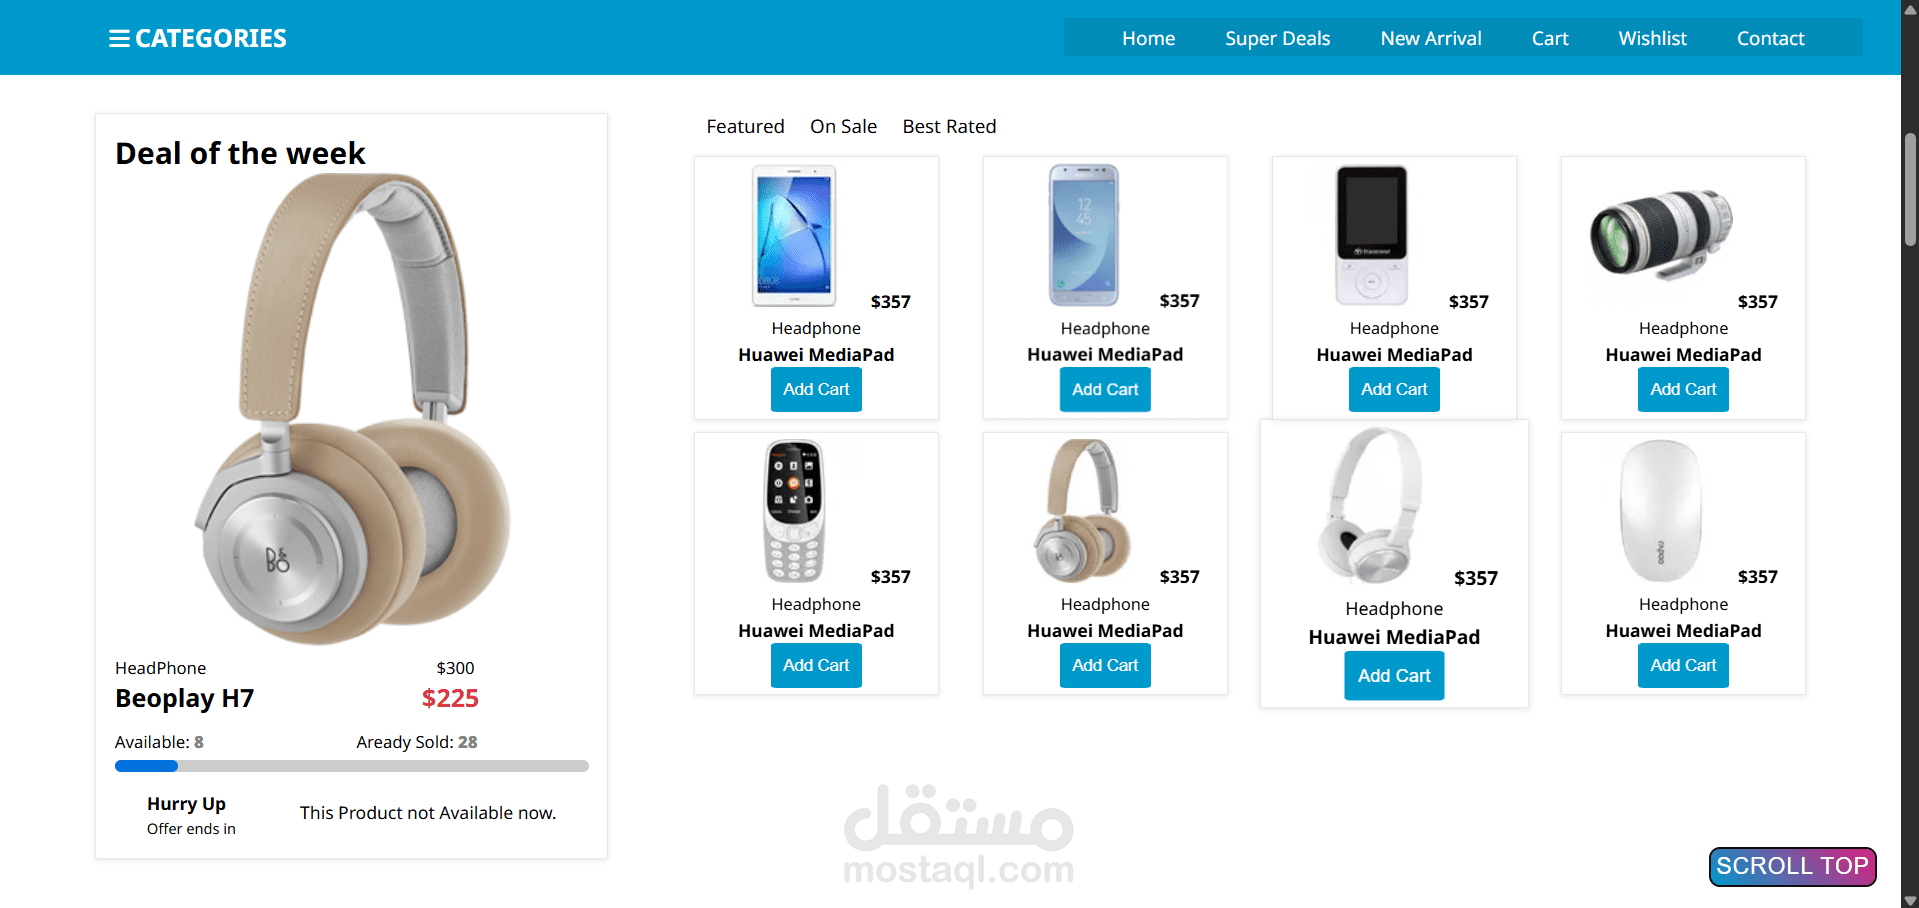Click the availability progress bar
The height and width of the screenshot is (908, 1919).
[x=352, y=766]
